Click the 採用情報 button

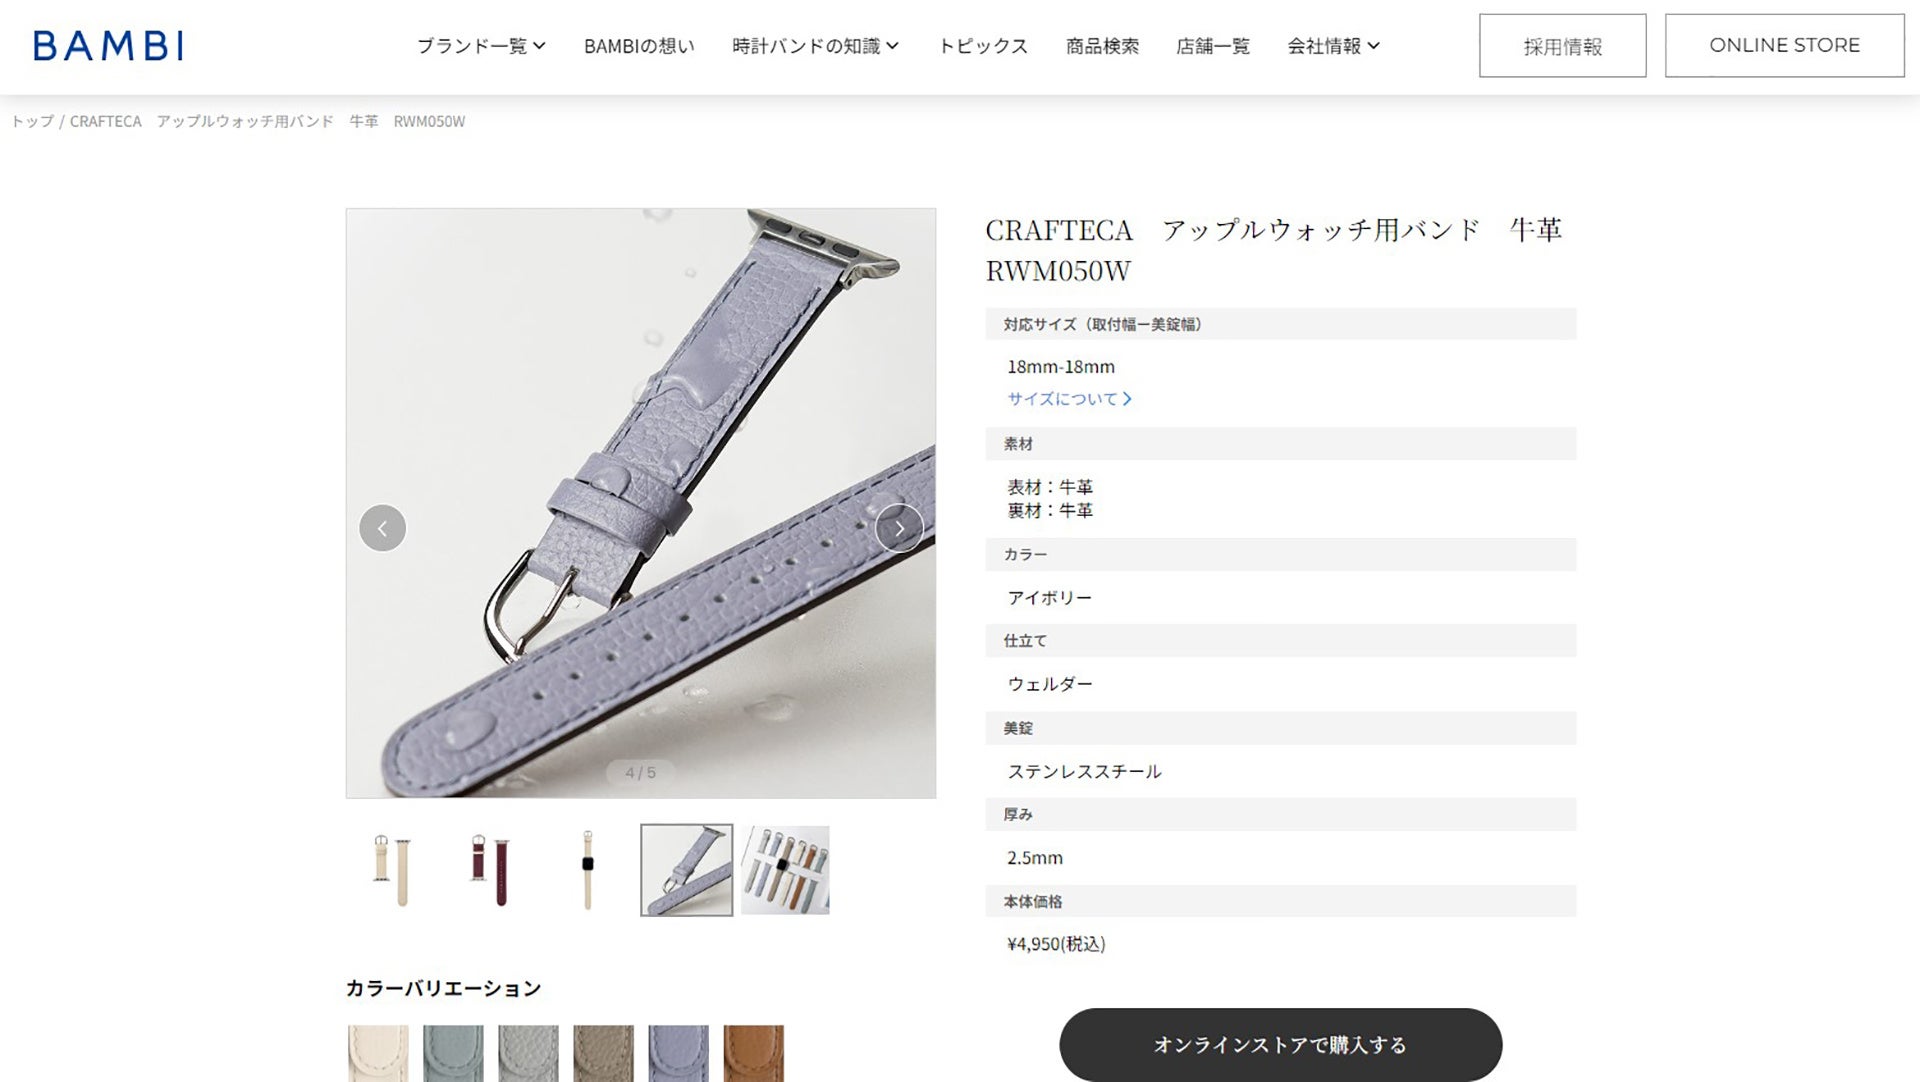[x=1563, y=46]
